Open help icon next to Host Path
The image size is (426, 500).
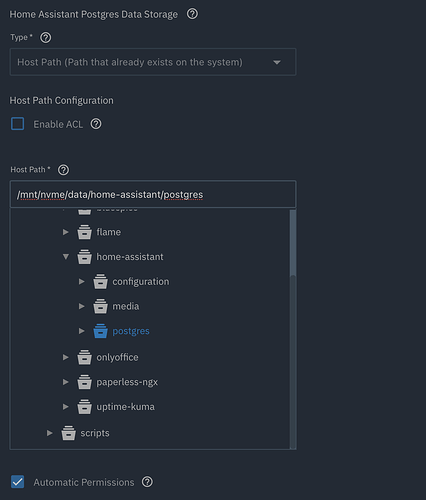(x=63, y=170)
